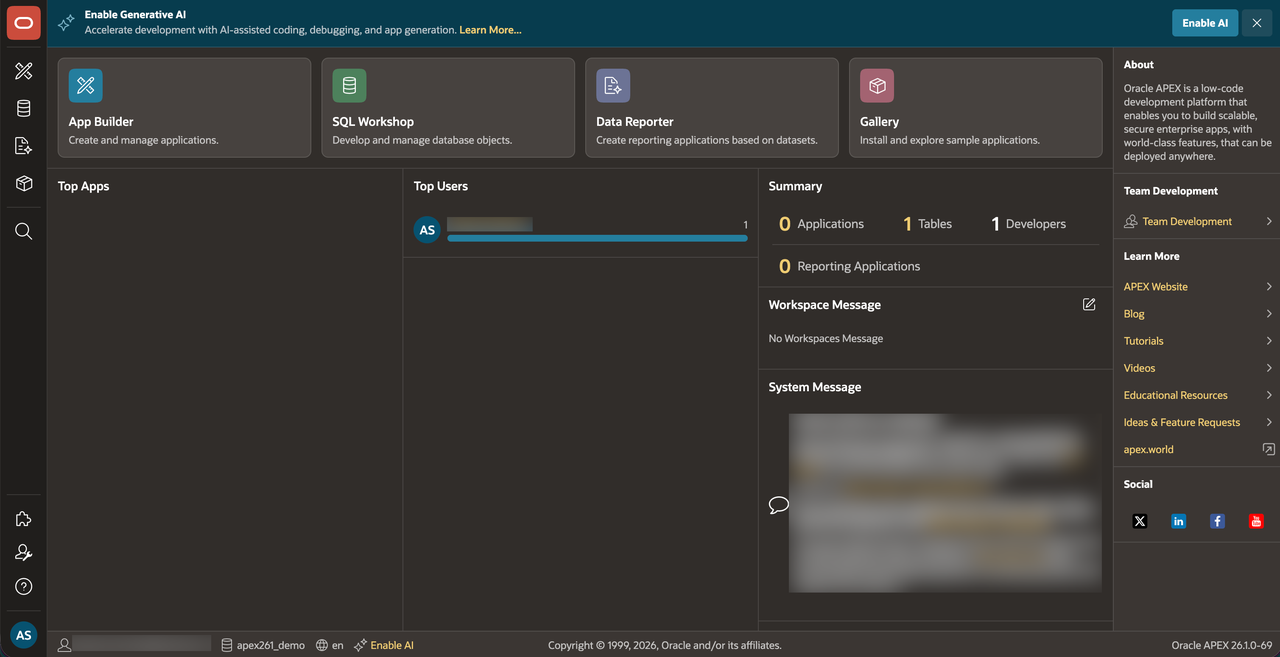1280x657 pixels.
Task: Follow the Learn More link in banner
Action: (x=490, y=30)
